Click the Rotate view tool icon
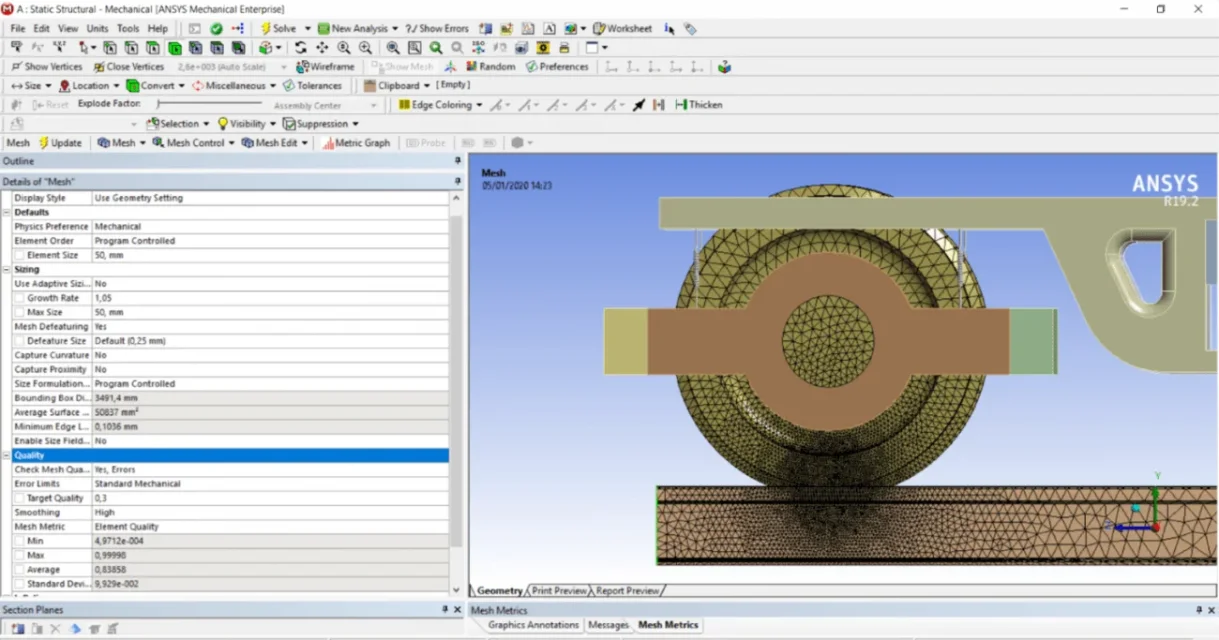Viewport: 1219px width, 640px height. (300, 47)
